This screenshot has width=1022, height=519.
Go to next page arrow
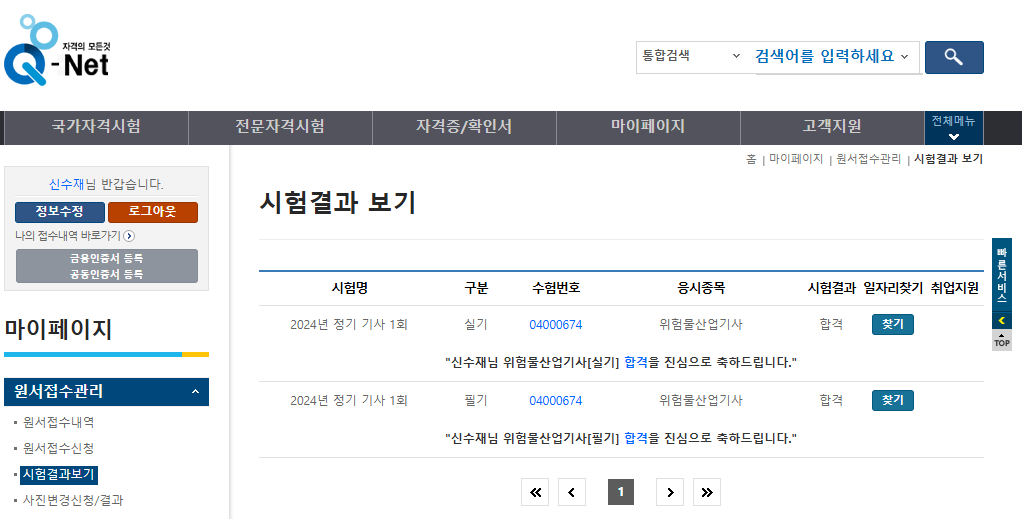[670, 492]
